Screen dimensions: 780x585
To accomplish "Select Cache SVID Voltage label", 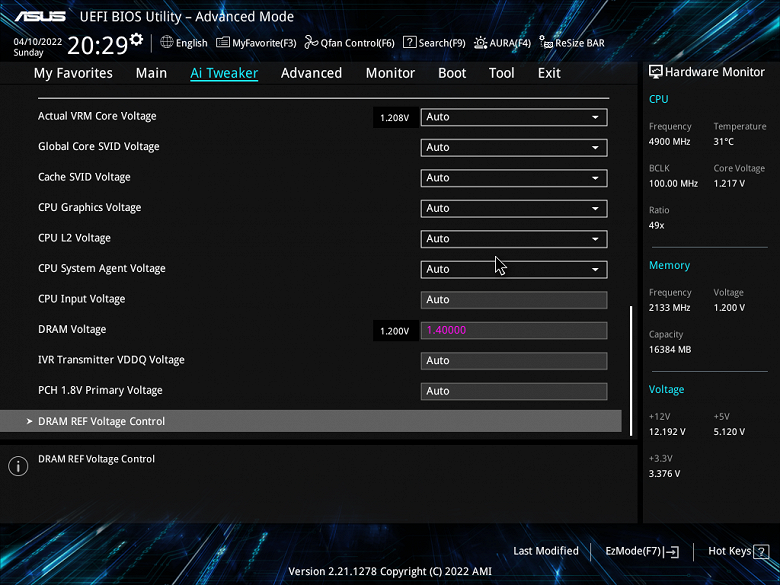I will coord(84,177).
